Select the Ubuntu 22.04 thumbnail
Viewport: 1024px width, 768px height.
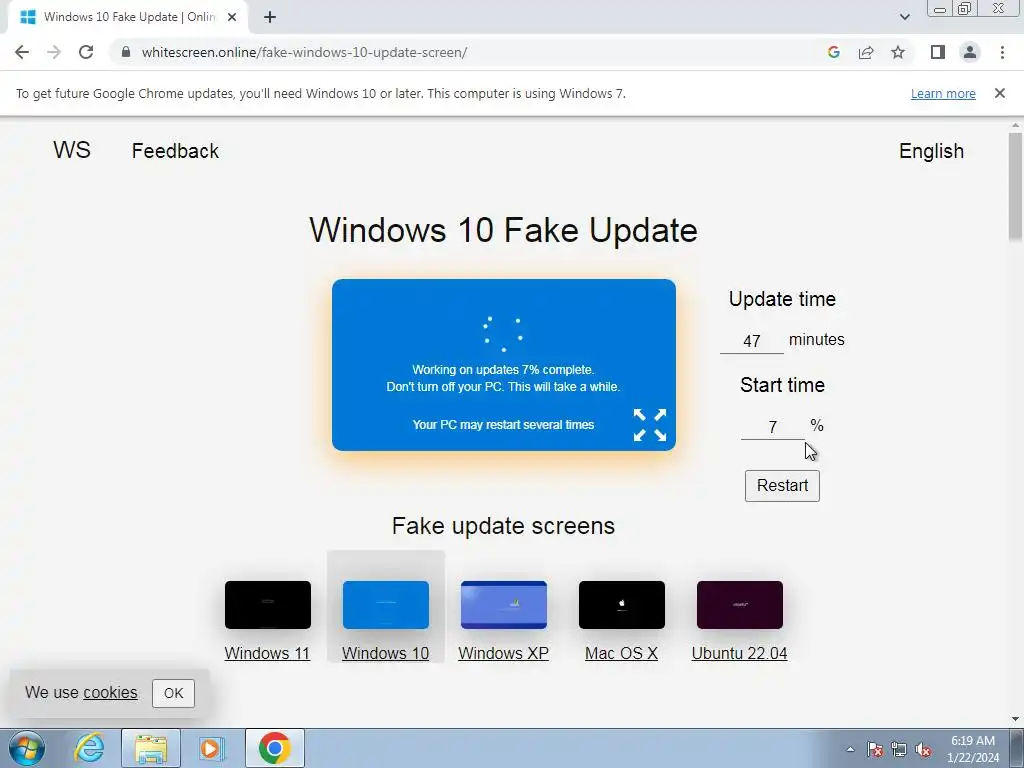pos(739,605)
